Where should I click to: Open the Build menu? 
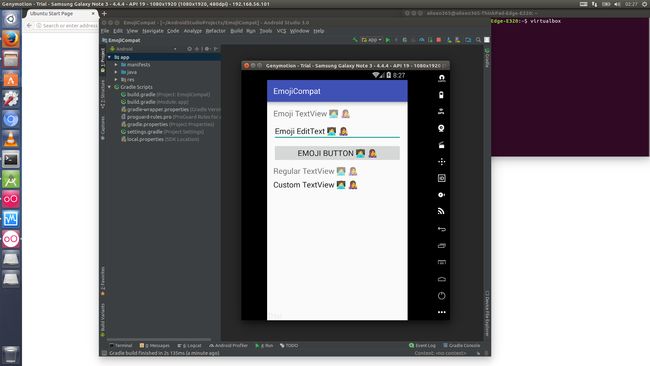tap(236, 31)
